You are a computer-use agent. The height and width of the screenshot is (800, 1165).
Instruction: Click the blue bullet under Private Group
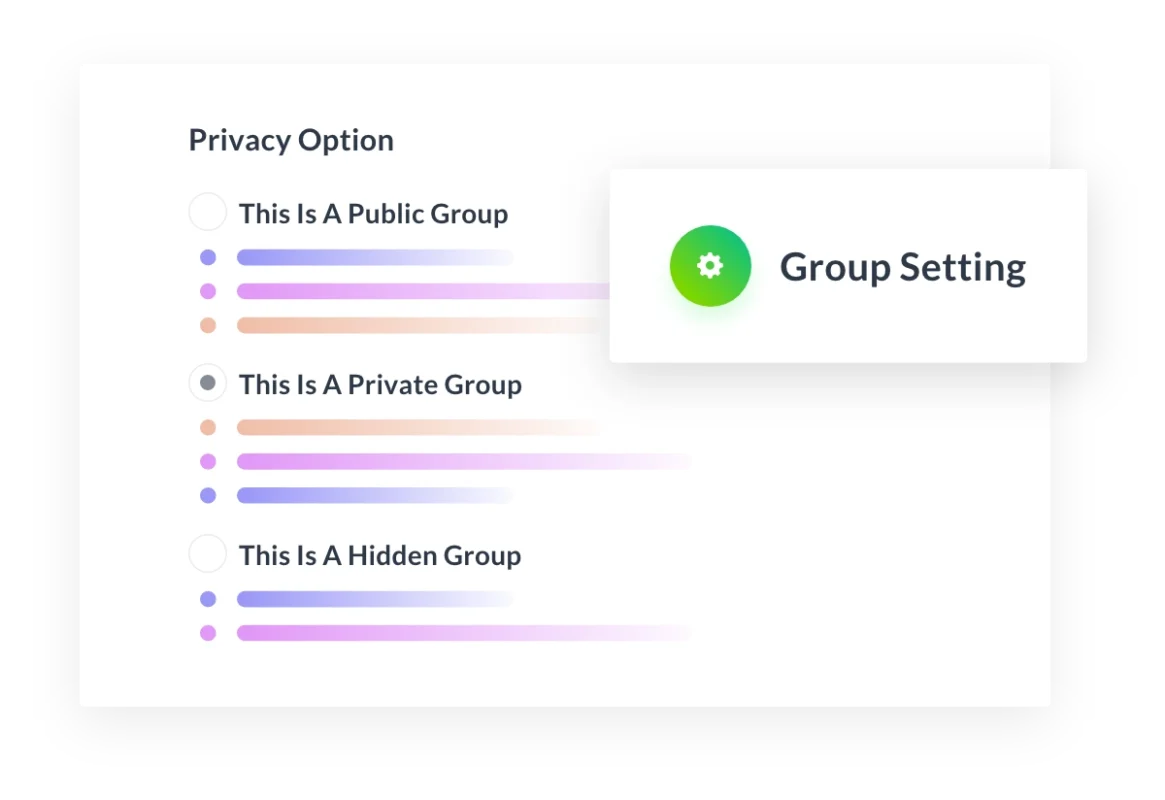coord(208,495)
